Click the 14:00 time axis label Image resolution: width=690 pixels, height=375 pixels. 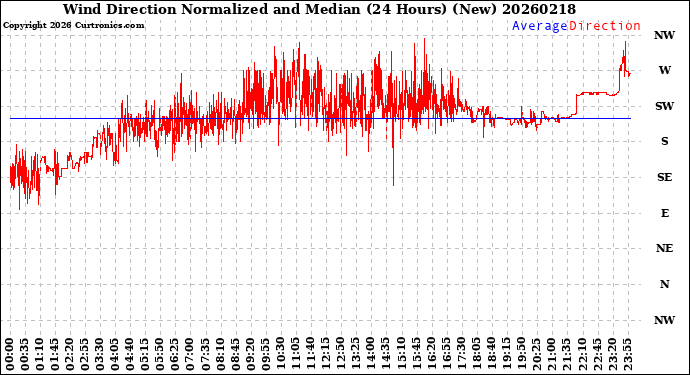(371, 355)
